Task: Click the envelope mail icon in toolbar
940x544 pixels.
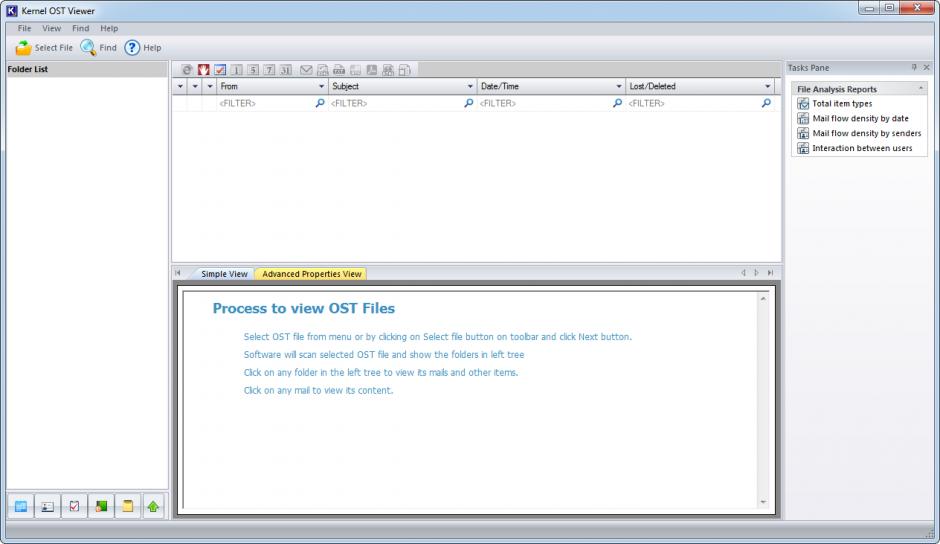Action: (x=306, y=70)
